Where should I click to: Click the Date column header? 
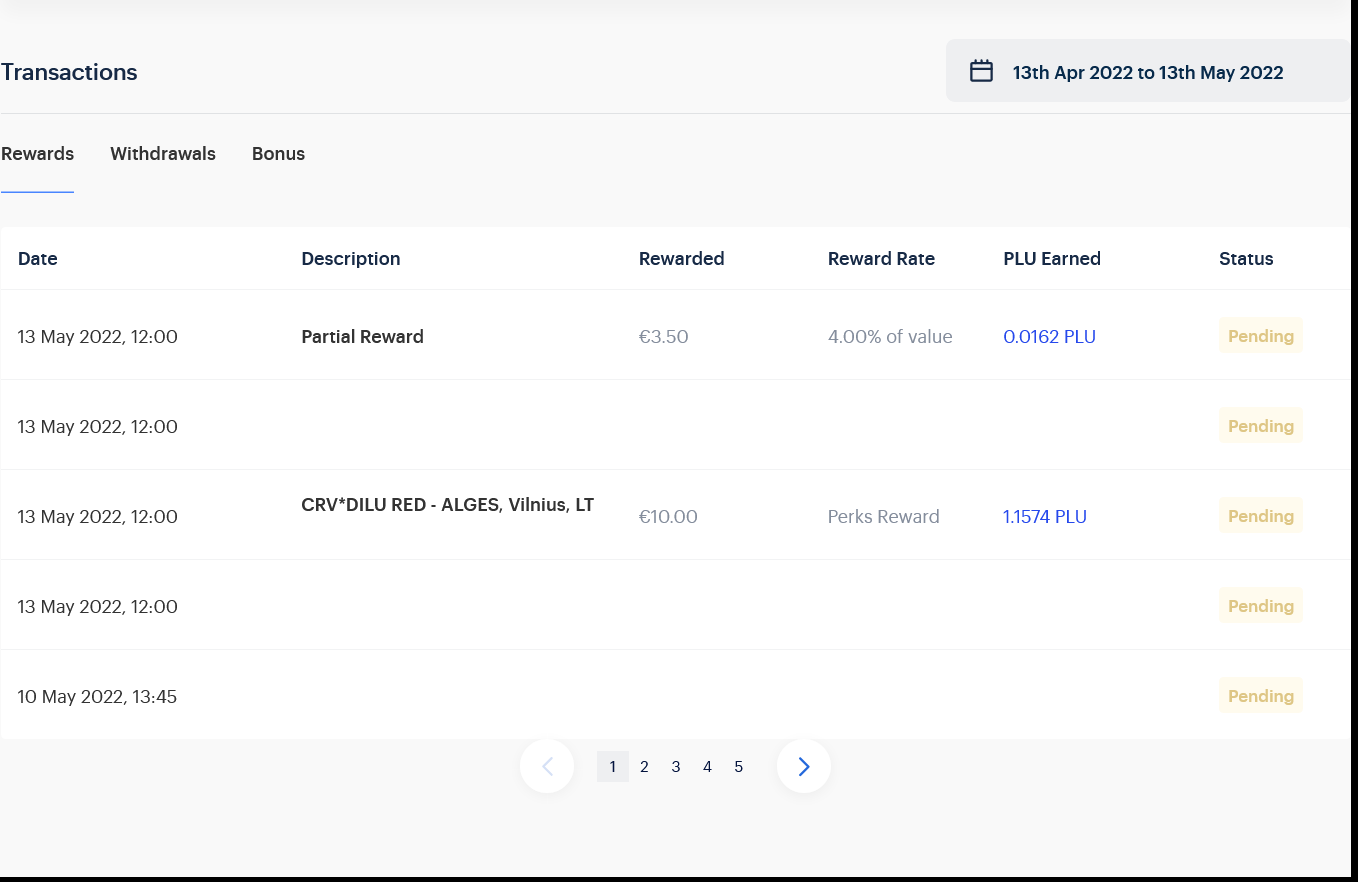[x=38, y=259]
